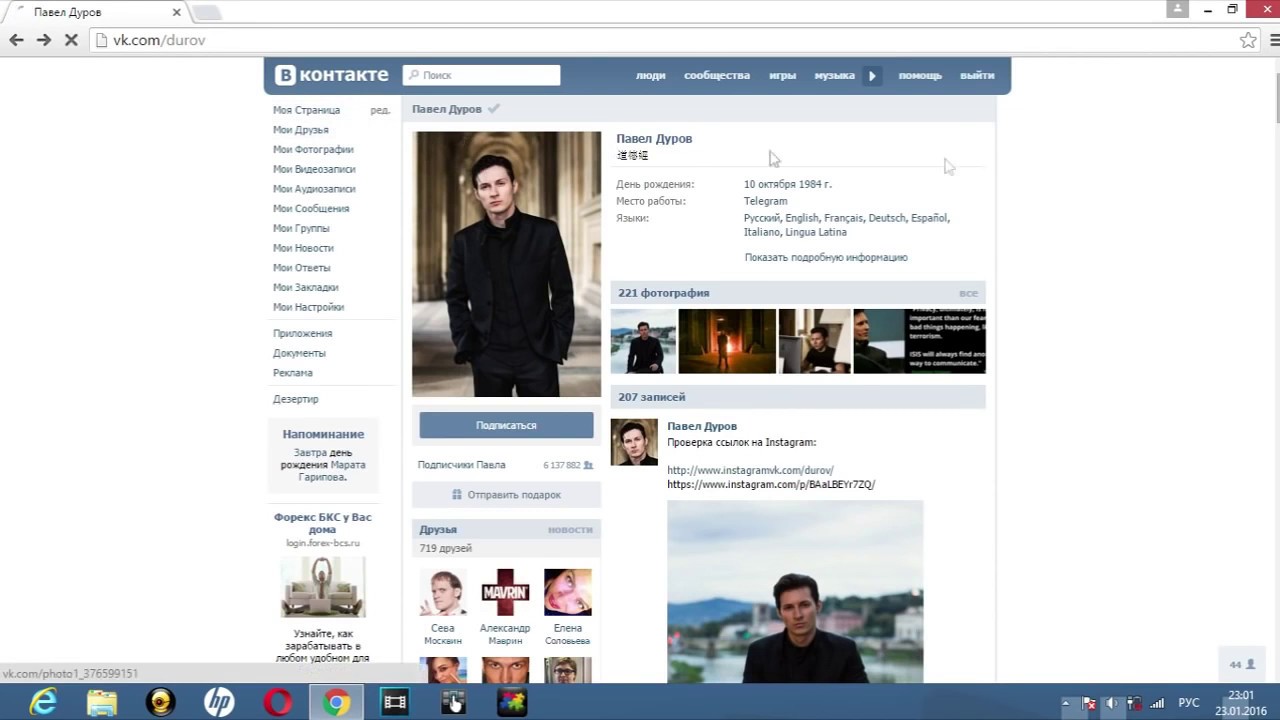Open Документы in sidebar
1280x720 pixels.
point(299,353)
